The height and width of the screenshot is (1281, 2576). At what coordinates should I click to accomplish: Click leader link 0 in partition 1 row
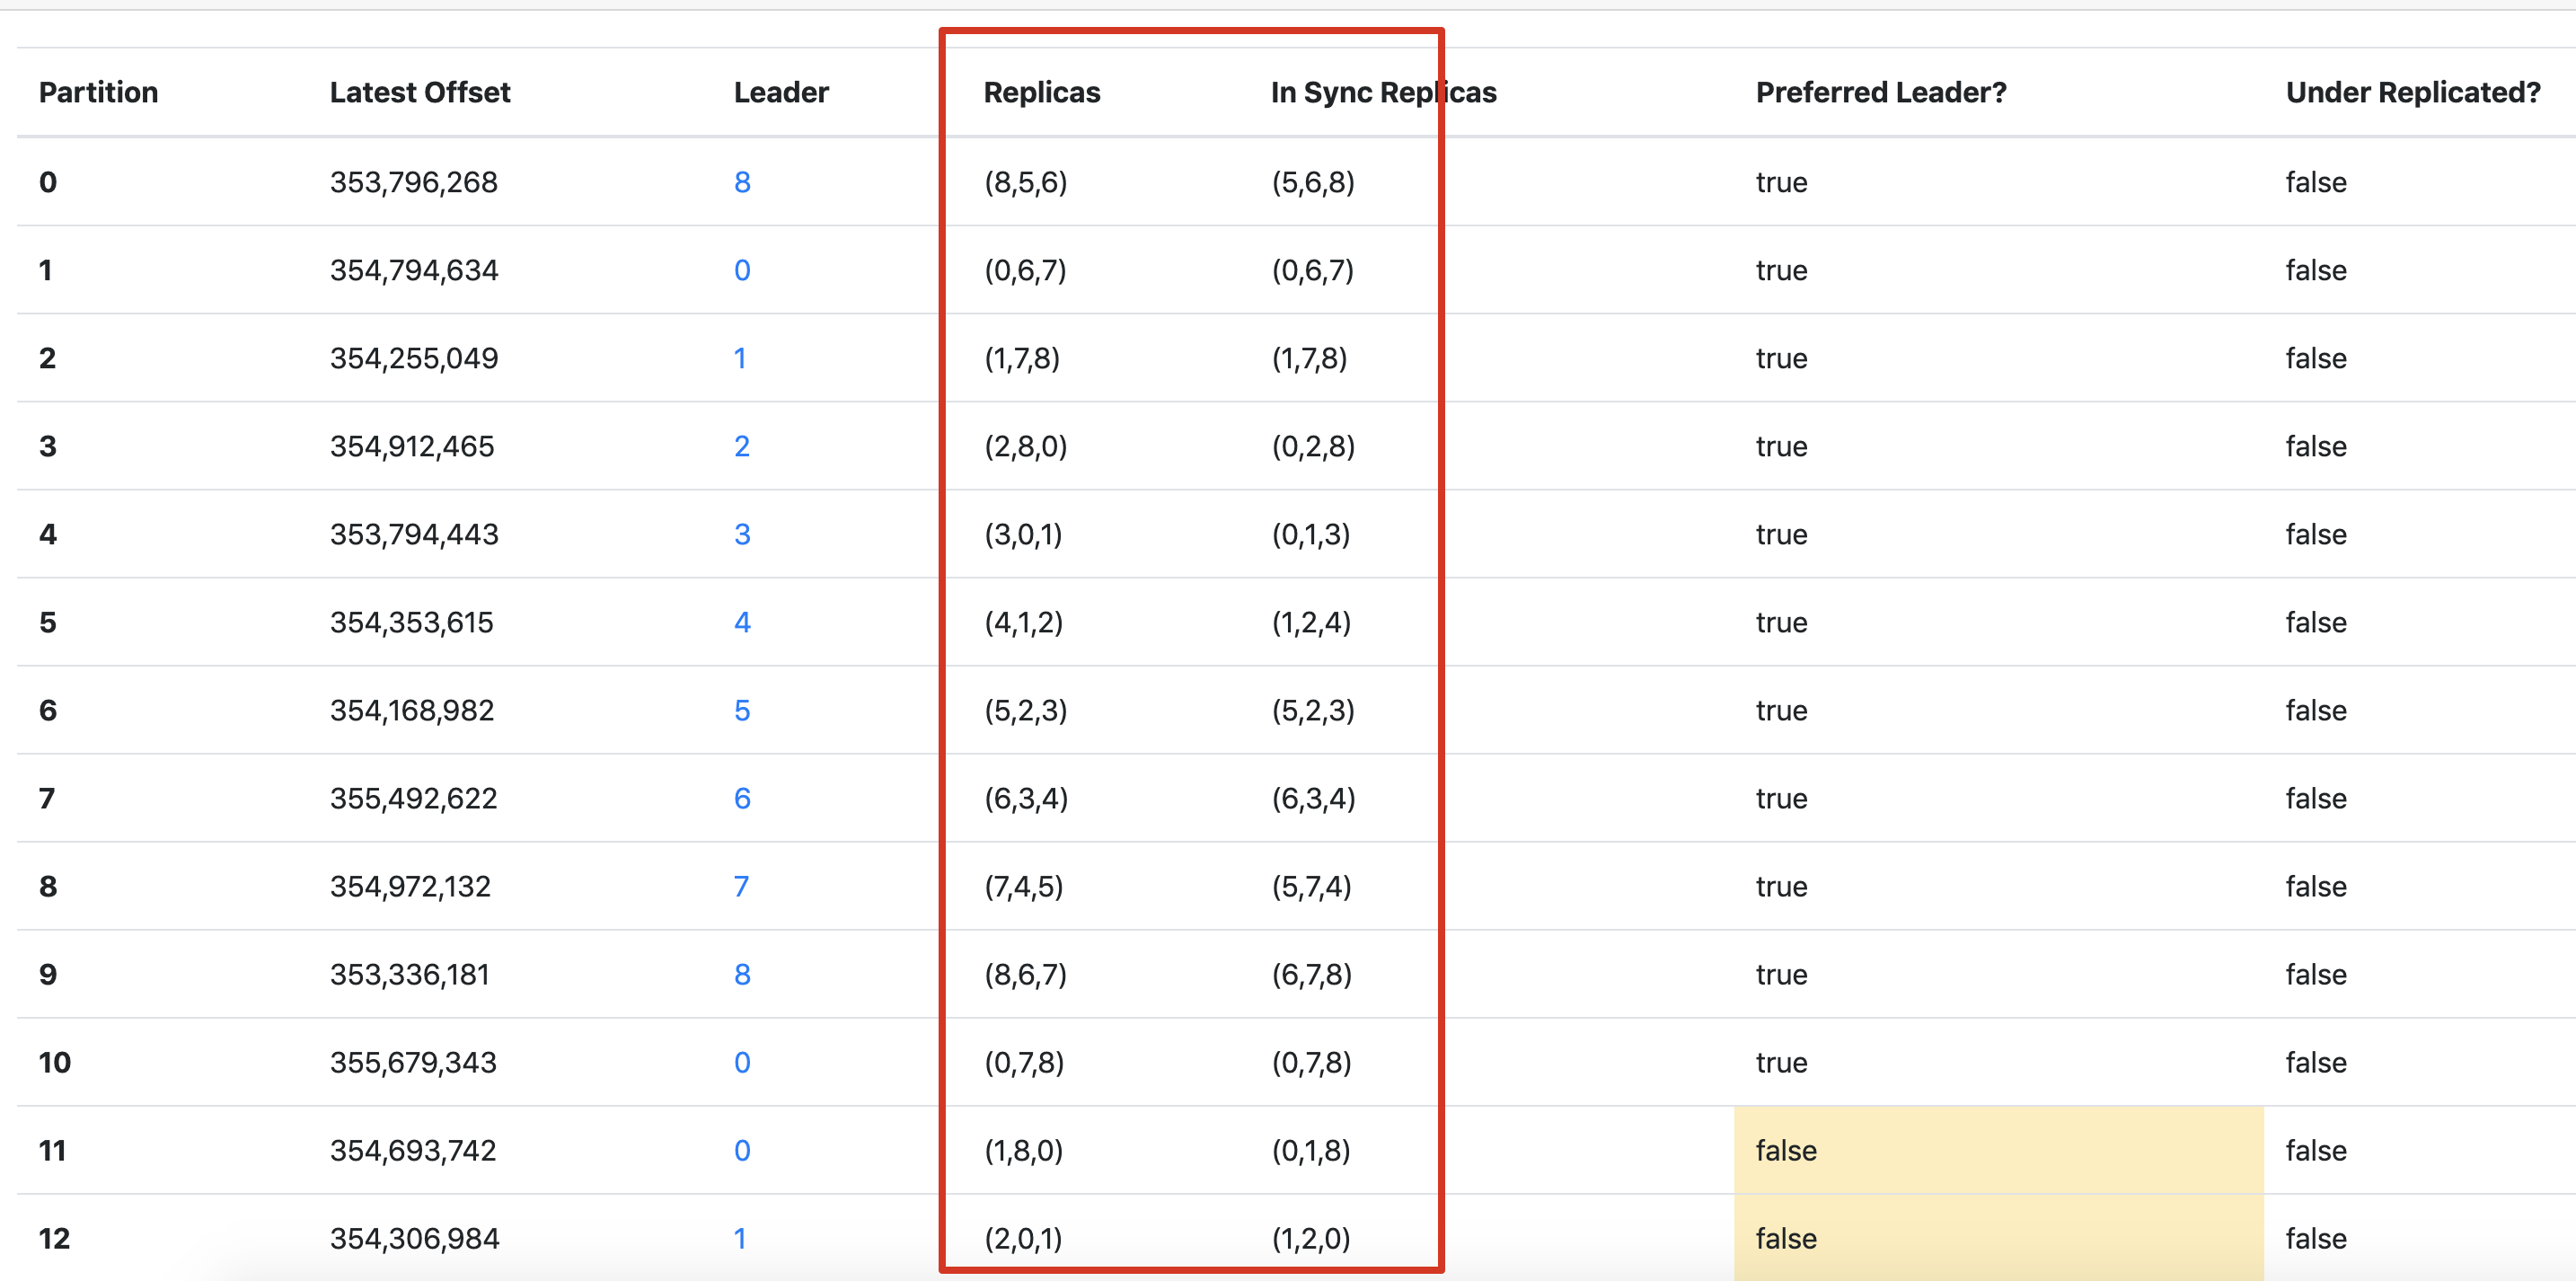[x=742, y=270]
